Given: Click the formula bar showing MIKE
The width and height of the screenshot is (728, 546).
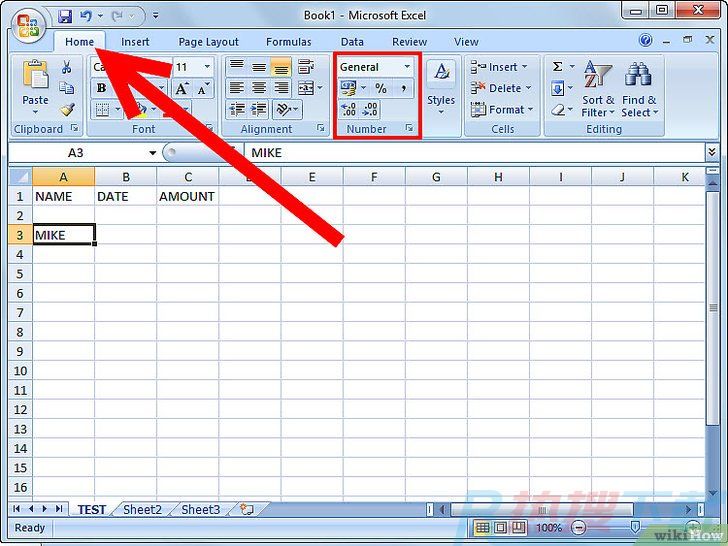Looking at the screenshot, I should (x=474, y=153).
